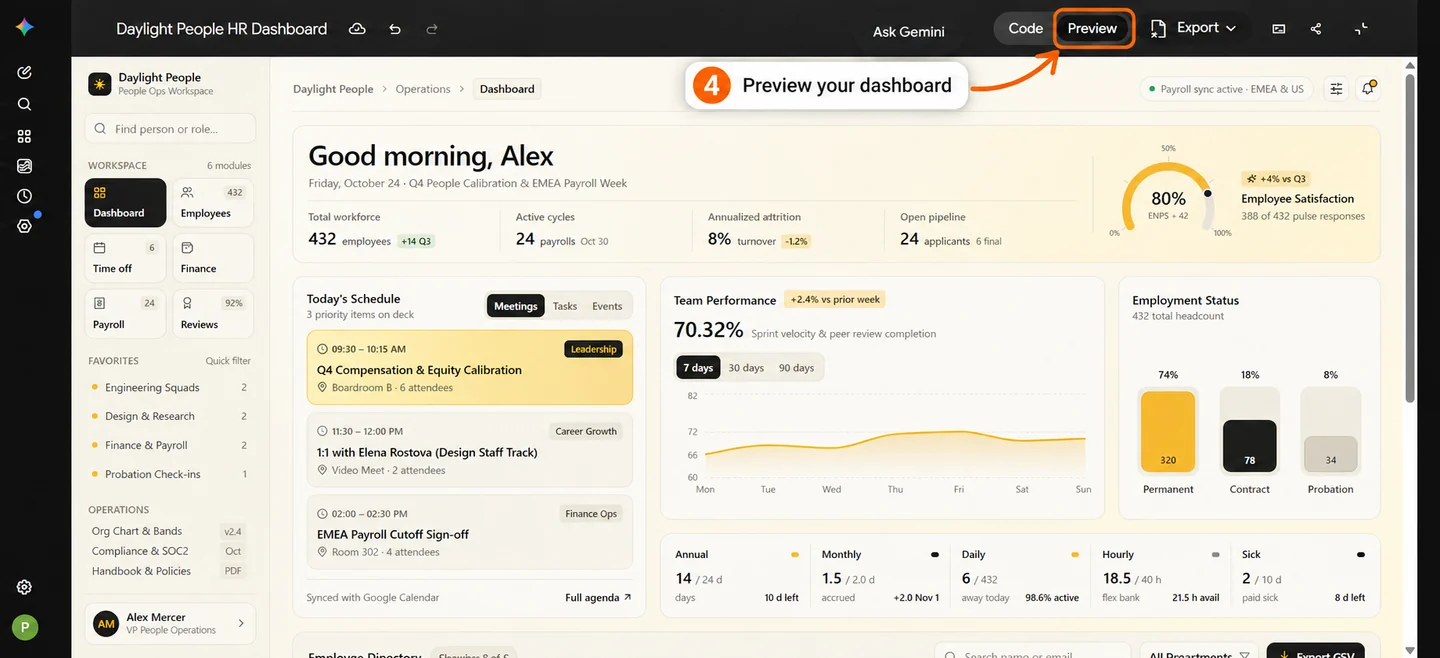Select the 90 days range

796,368
